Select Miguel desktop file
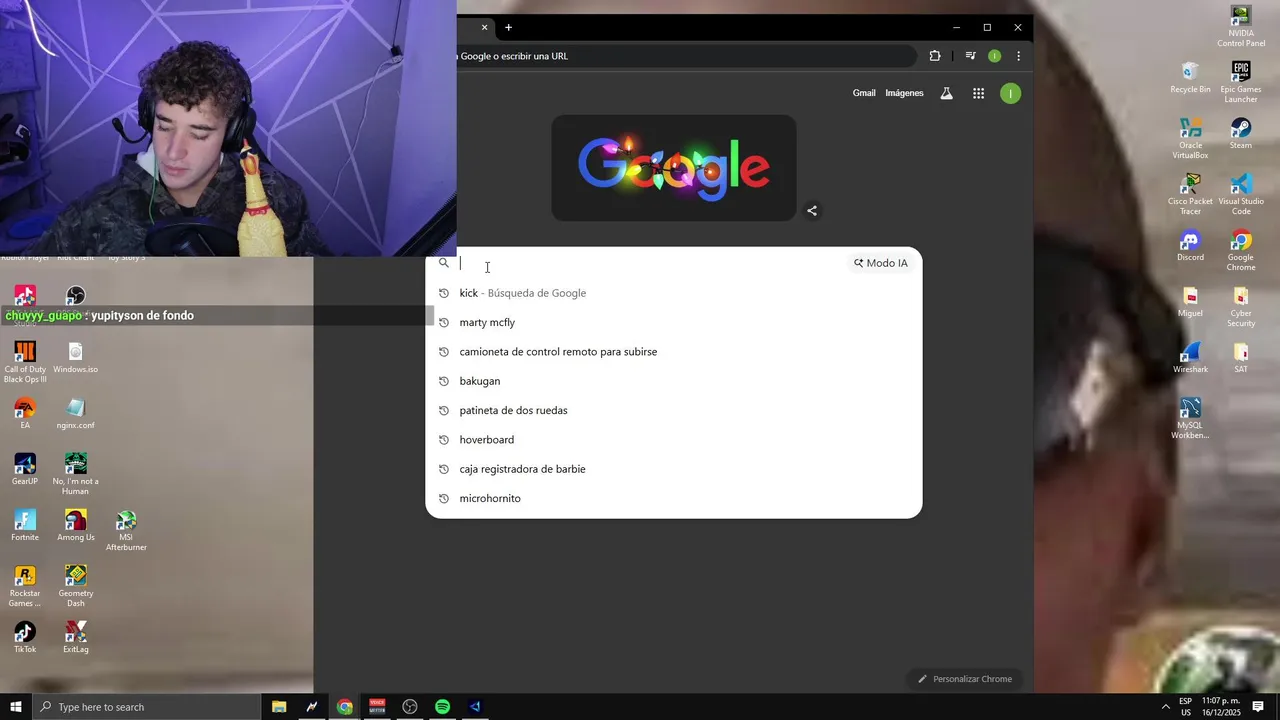 [1190, 301]
